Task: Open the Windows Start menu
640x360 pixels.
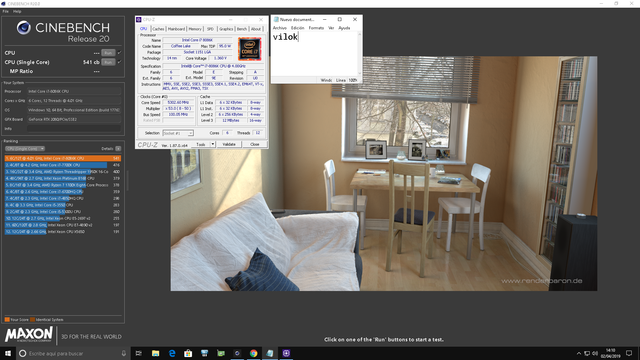Action: (x=8, y=353)
